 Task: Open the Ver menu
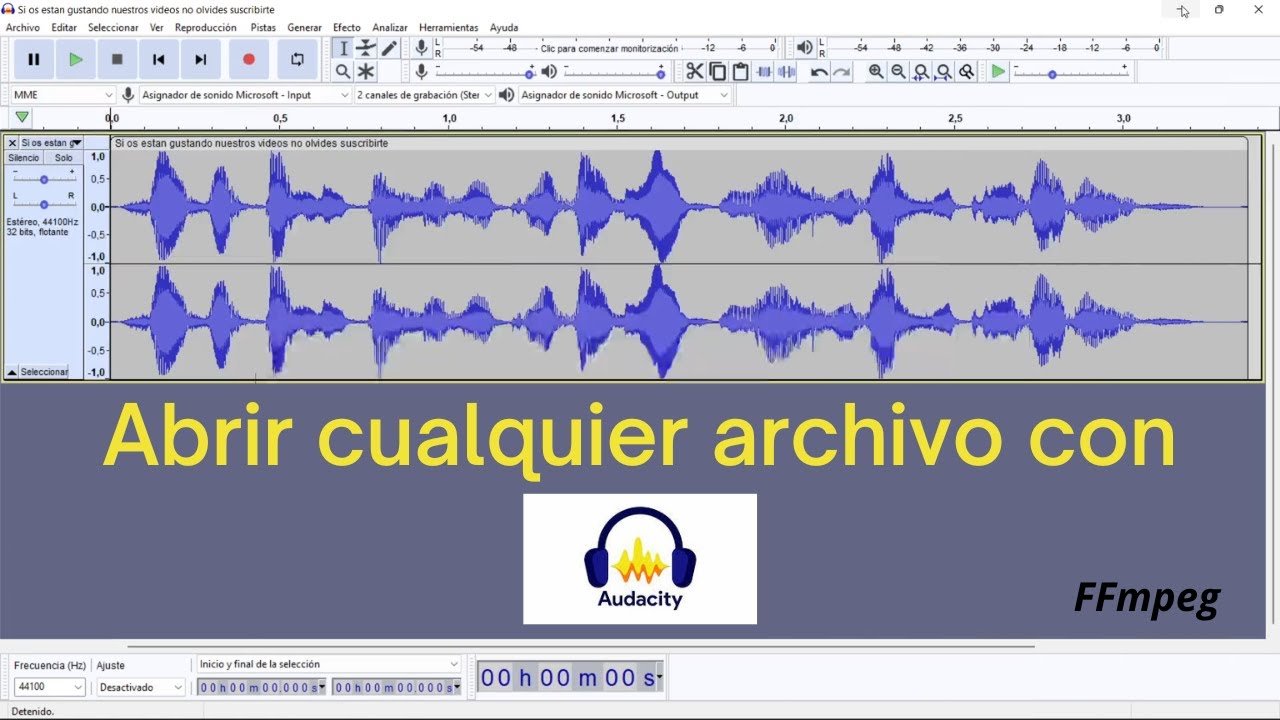click(157, 27)
